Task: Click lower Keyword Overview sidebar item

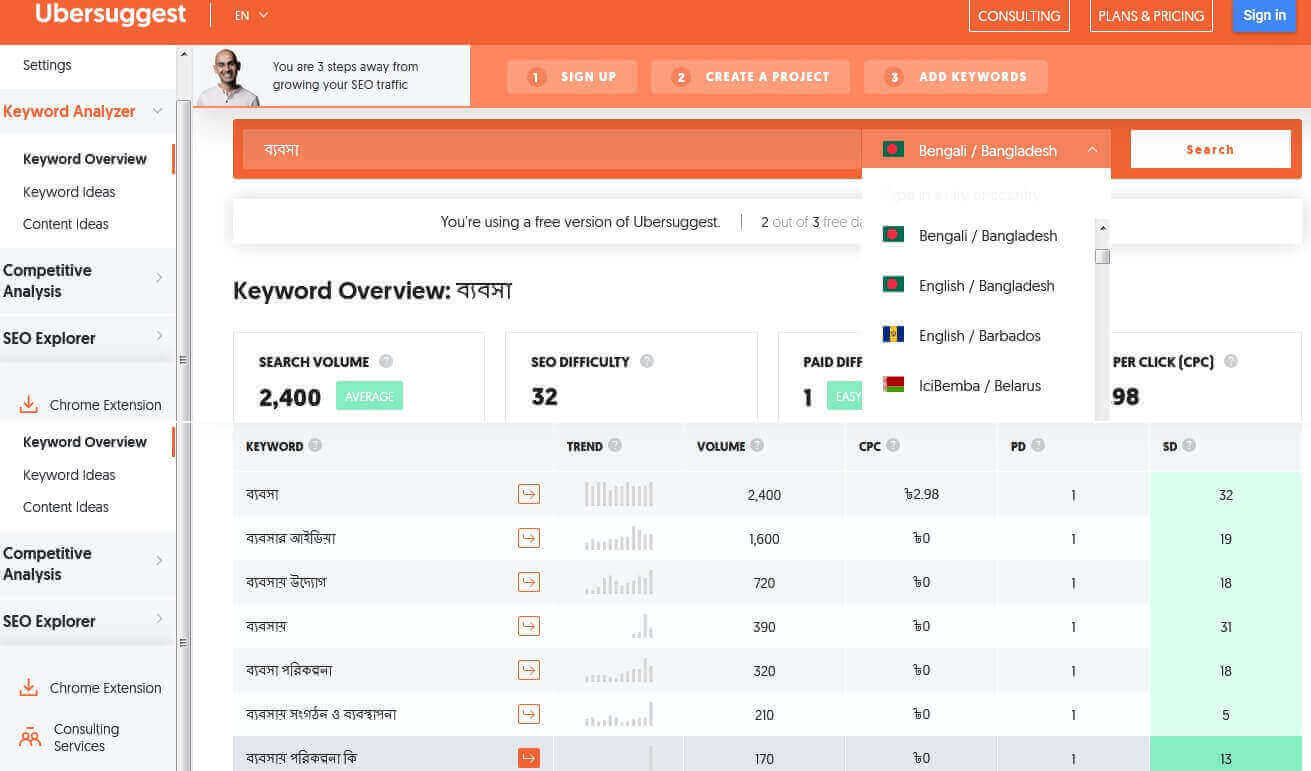Action: click(85, 442)
